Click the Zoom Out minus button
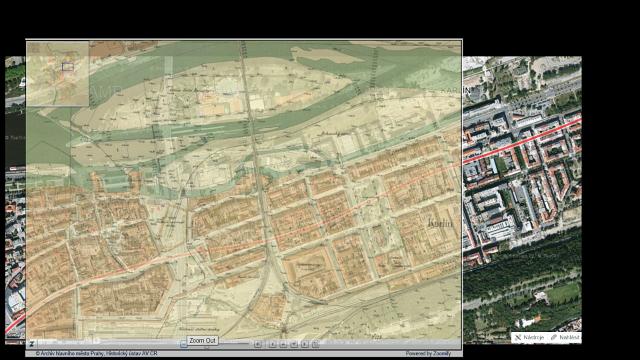This screenshot has height=360, width=640. pyautogui.click(x=184, y=344)
